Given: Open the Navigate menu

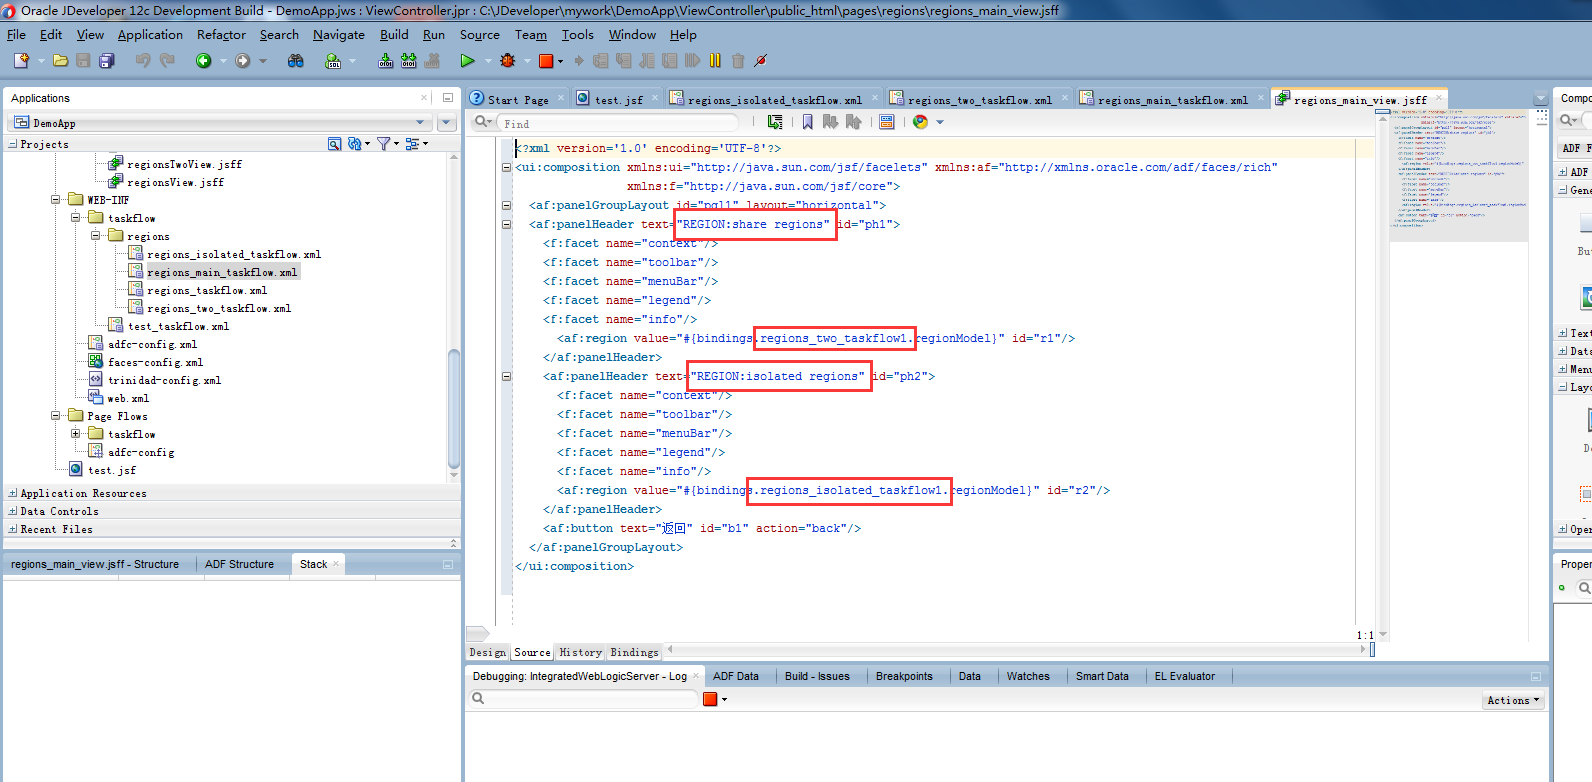Looking at the screenshot, I should tap(339, 35).
